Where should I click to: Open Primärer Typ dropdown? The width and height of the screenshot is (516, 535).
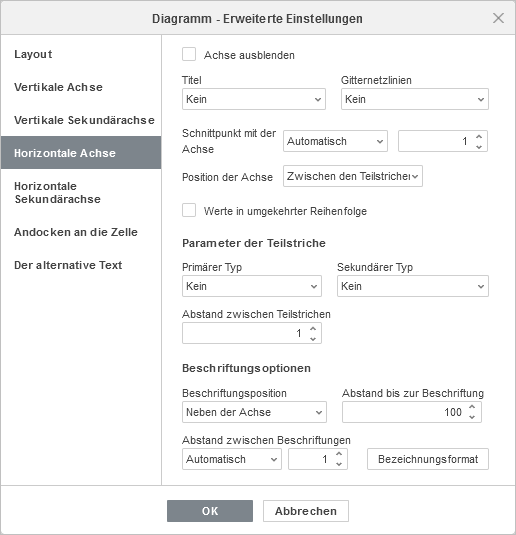click(x=252, y=286)
